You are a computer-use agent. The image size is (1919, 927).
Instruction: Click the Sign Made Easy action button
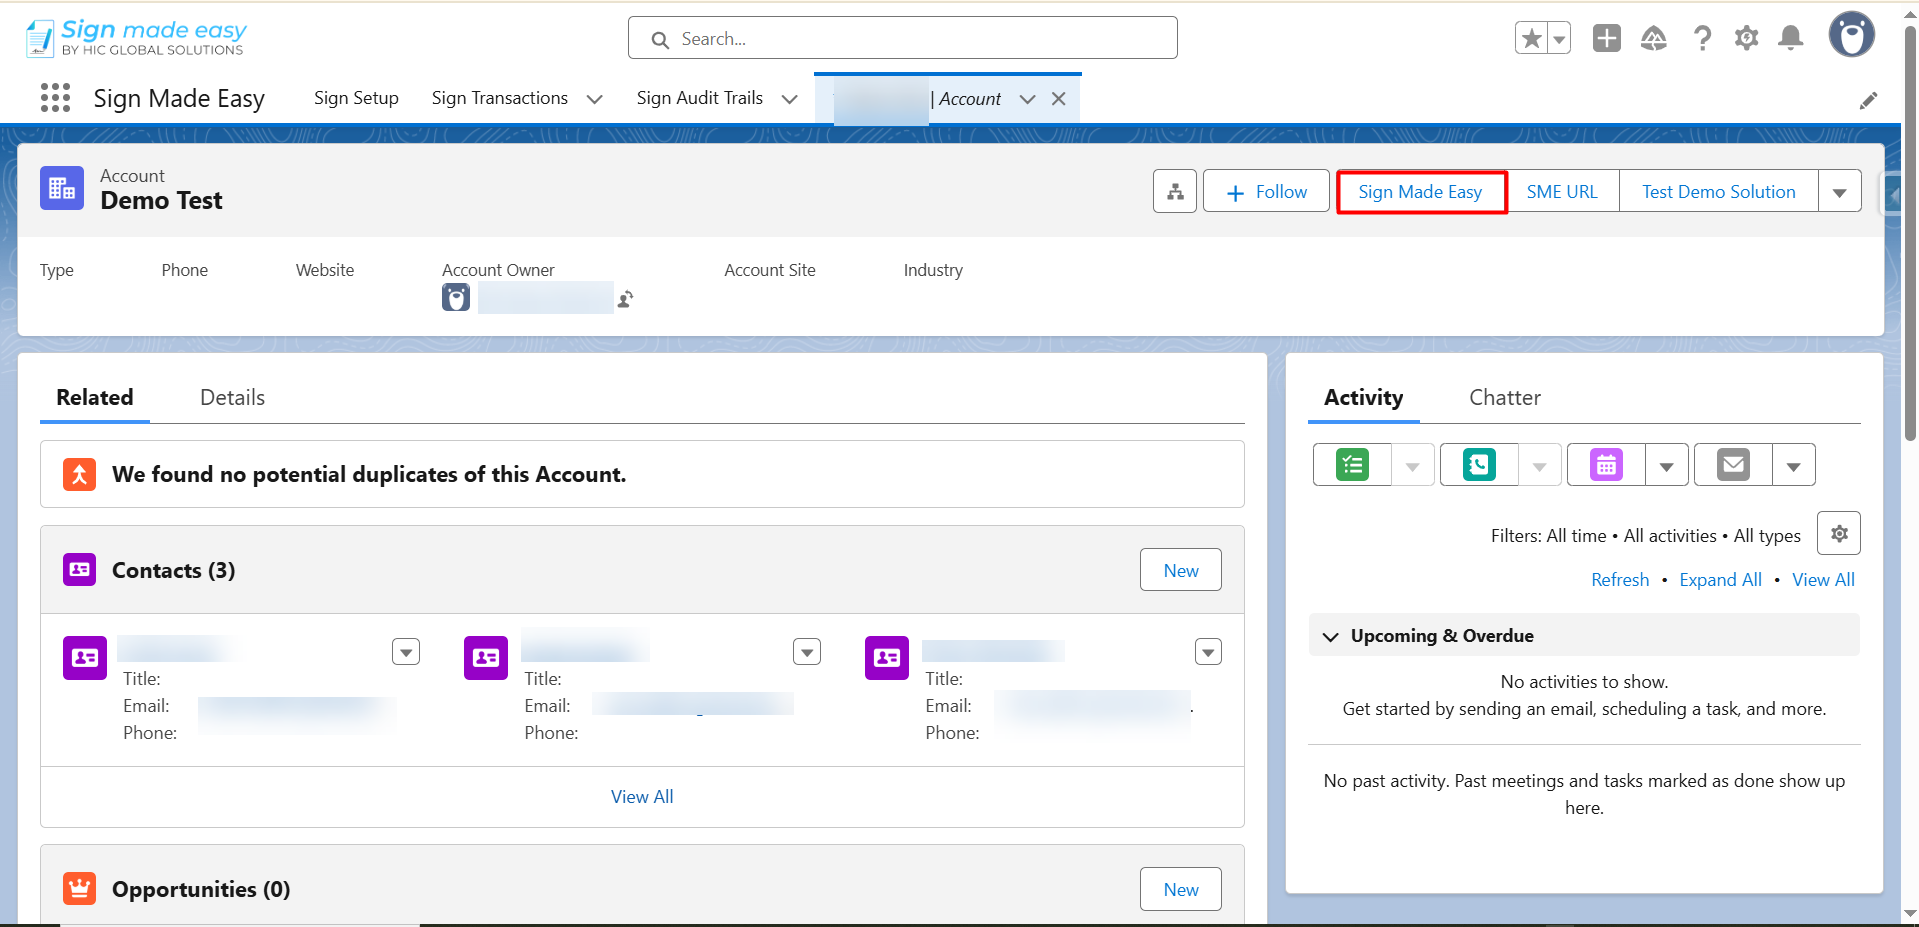(x=1421, y=191)
